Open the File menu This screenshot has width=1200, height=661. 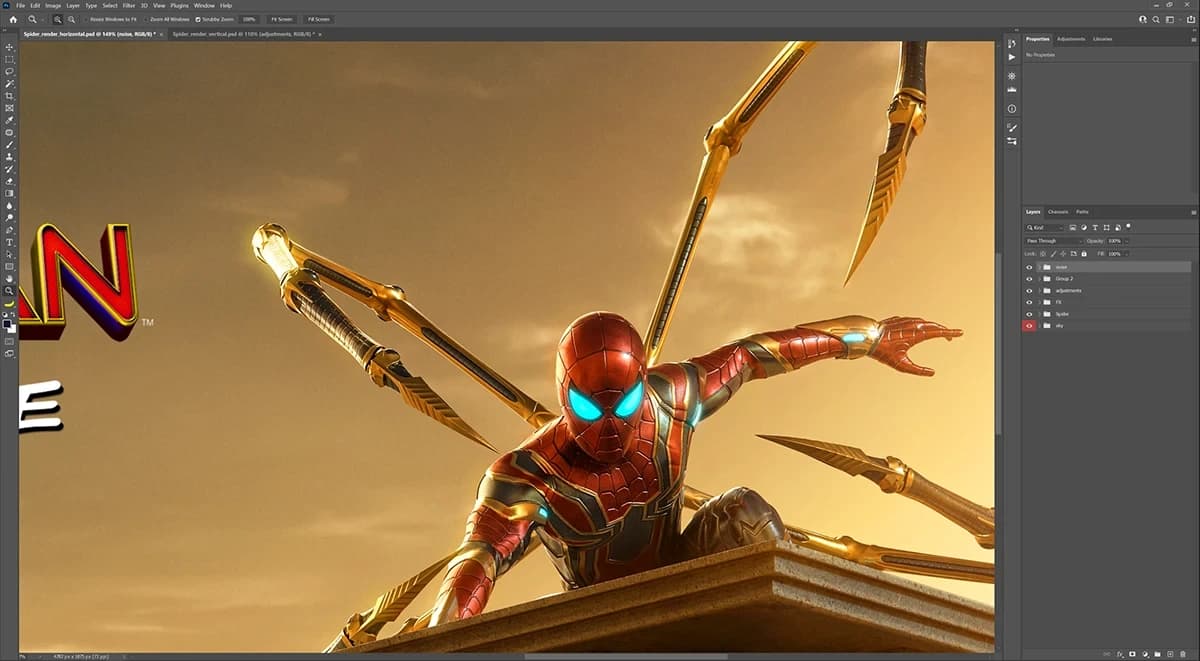(x=21, y=5)
